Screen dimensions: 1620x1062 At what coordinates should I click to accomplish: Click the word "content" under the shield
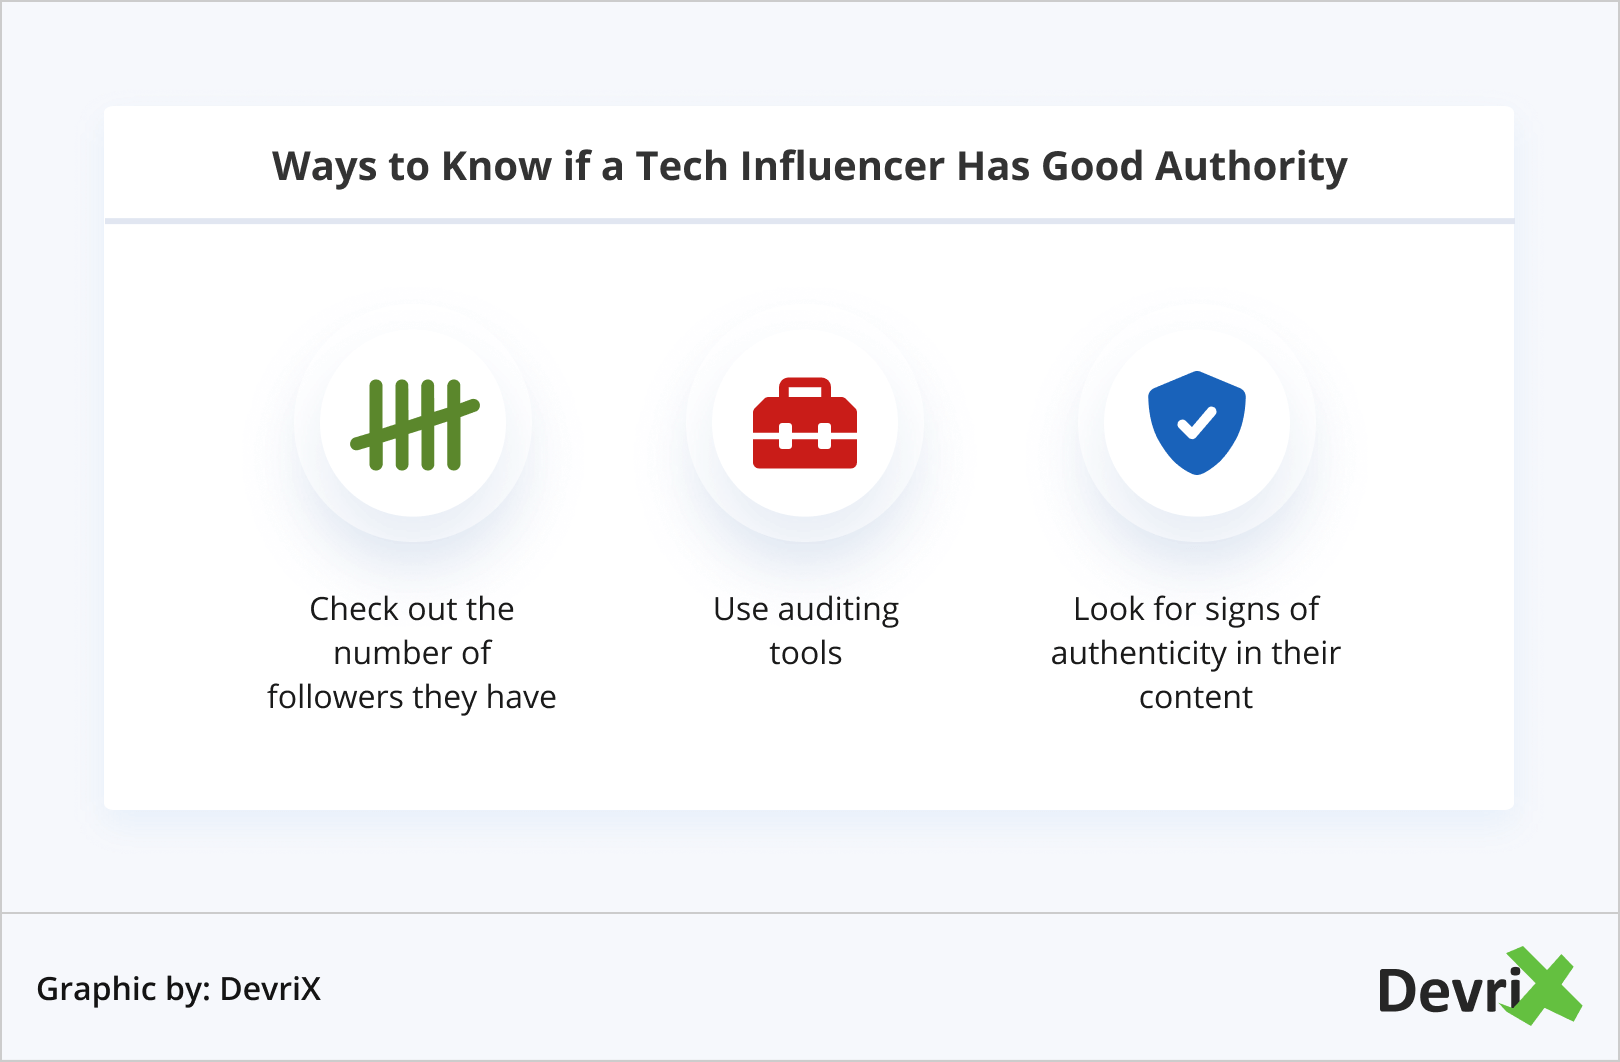[x=1196, y=697]
